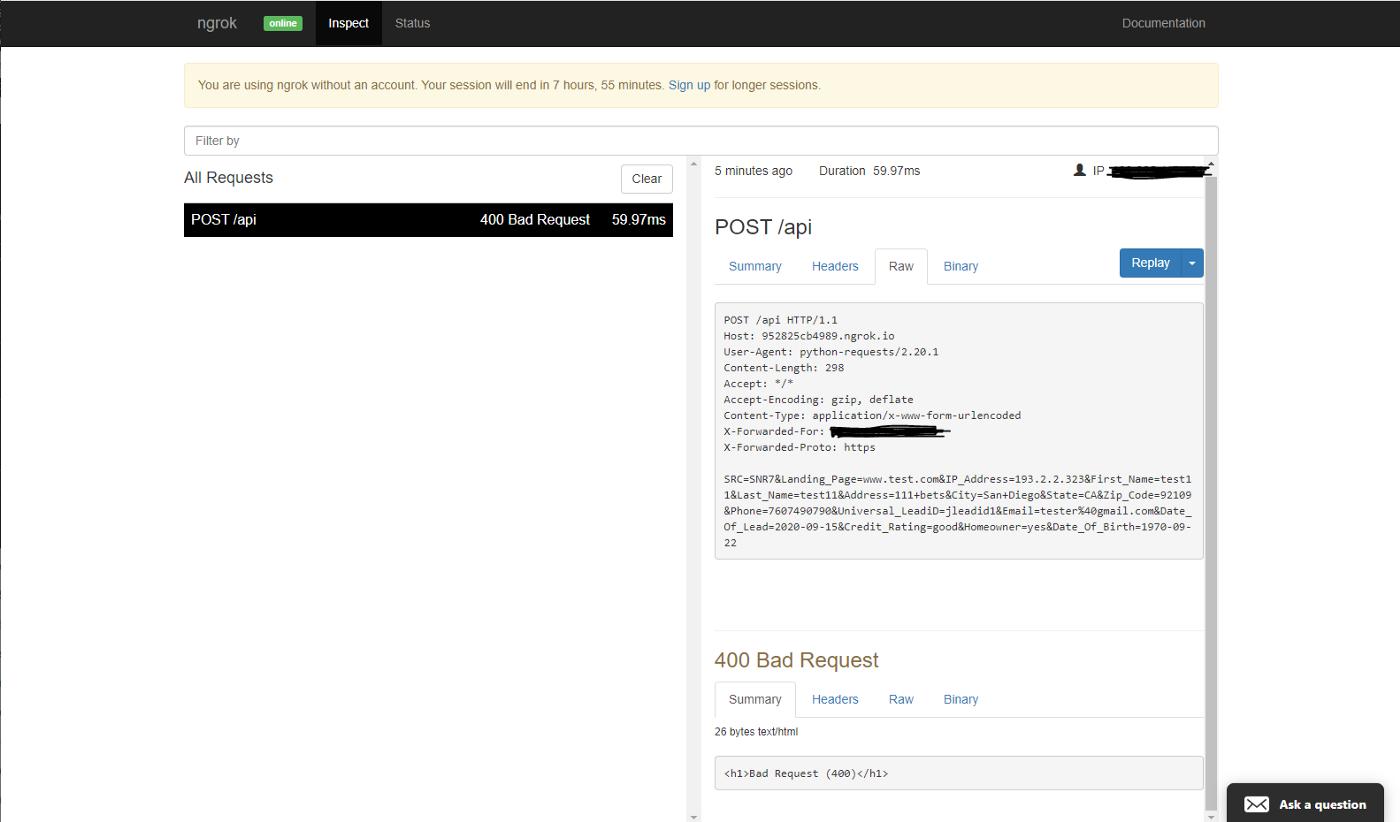
Task: Select the request Binary tab
Action: pos(960,266)
